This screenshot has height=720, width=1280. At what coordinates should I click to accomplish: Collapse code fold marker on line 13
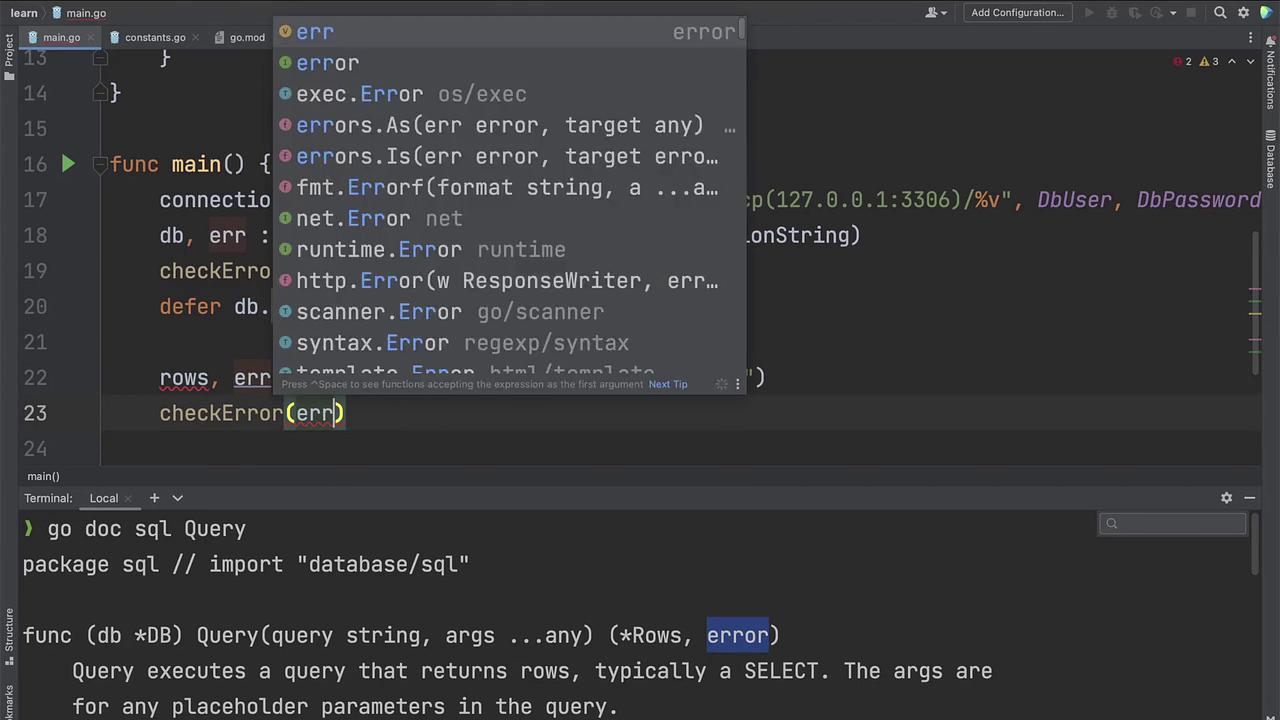click(x=100, y=58)
